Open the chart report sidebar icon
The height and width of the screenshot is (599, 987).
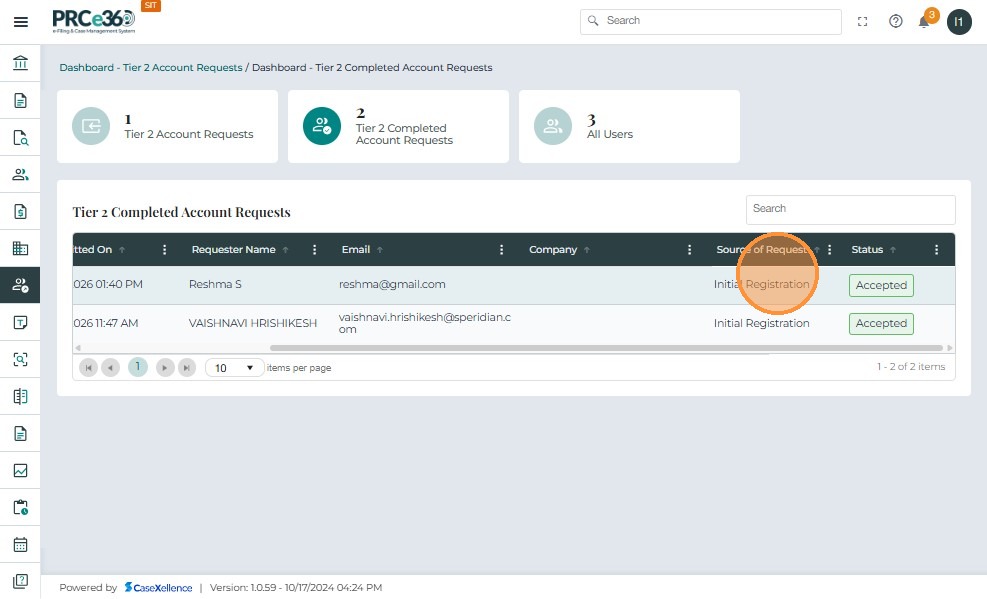20,471
